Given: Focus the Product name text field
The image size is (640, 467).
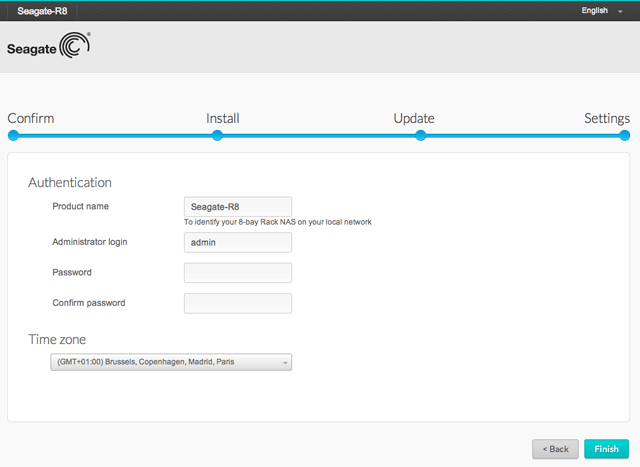Looking at the screenshot, I should (238, 206).
